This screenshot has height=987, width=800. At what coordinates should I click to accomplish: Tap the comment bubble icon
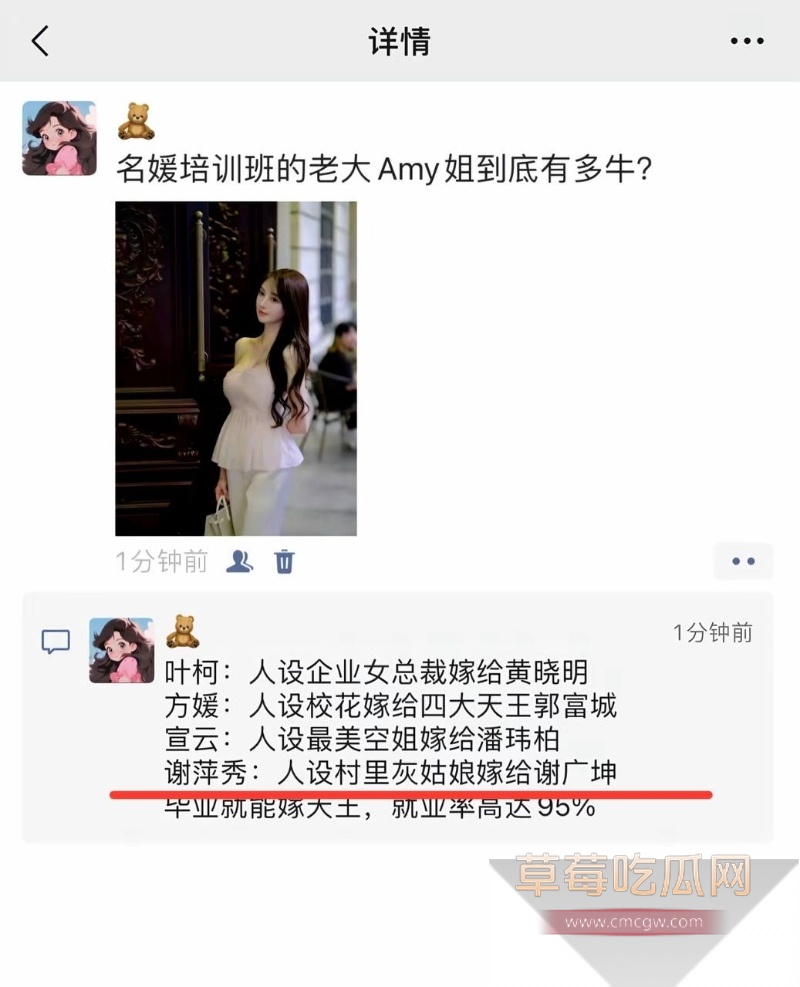click(x=55, y=641)
